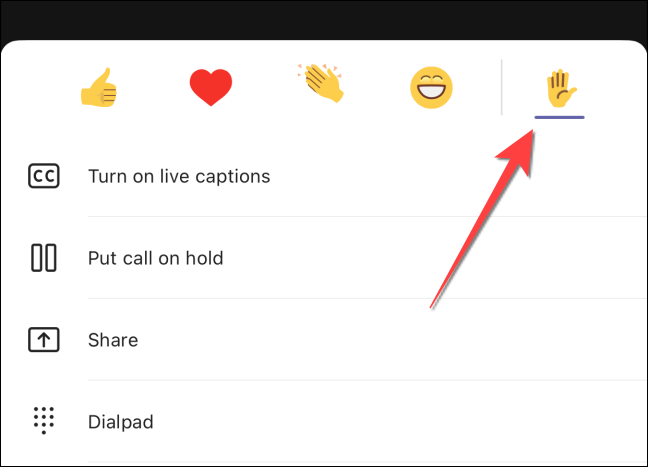Choose the "Put call on hold" label
This screenshot has width=648, height=467.
[x=155, y=258]
